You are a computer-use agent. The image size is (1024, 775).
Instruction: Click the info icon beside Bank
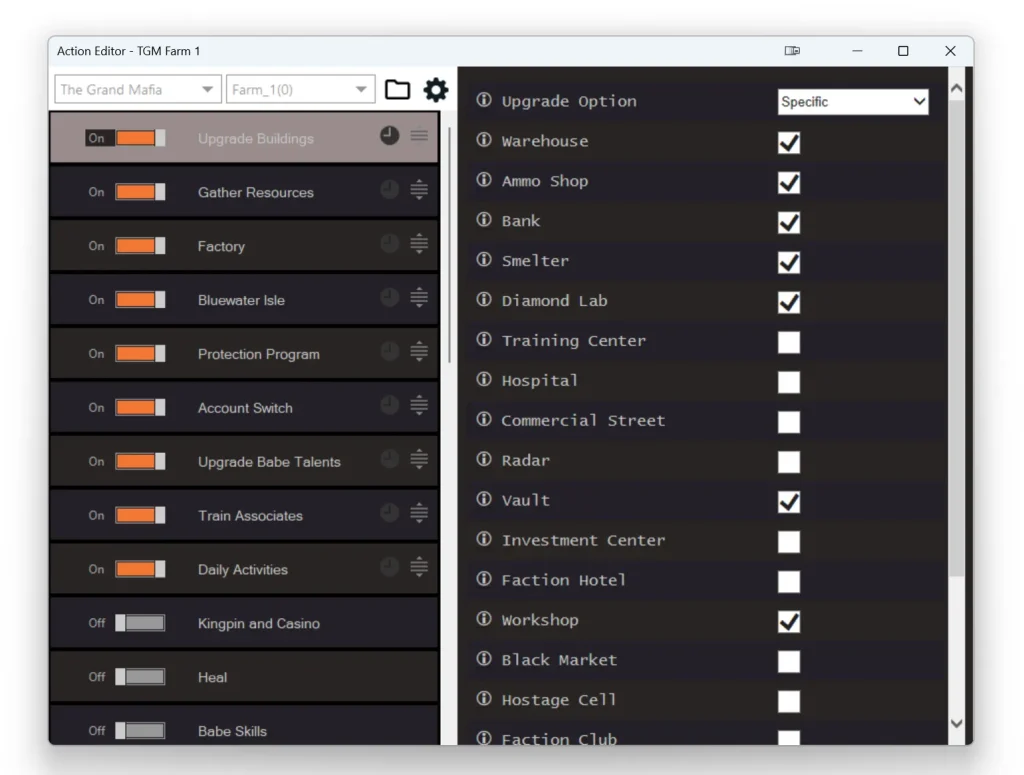(x=484, y=219)
